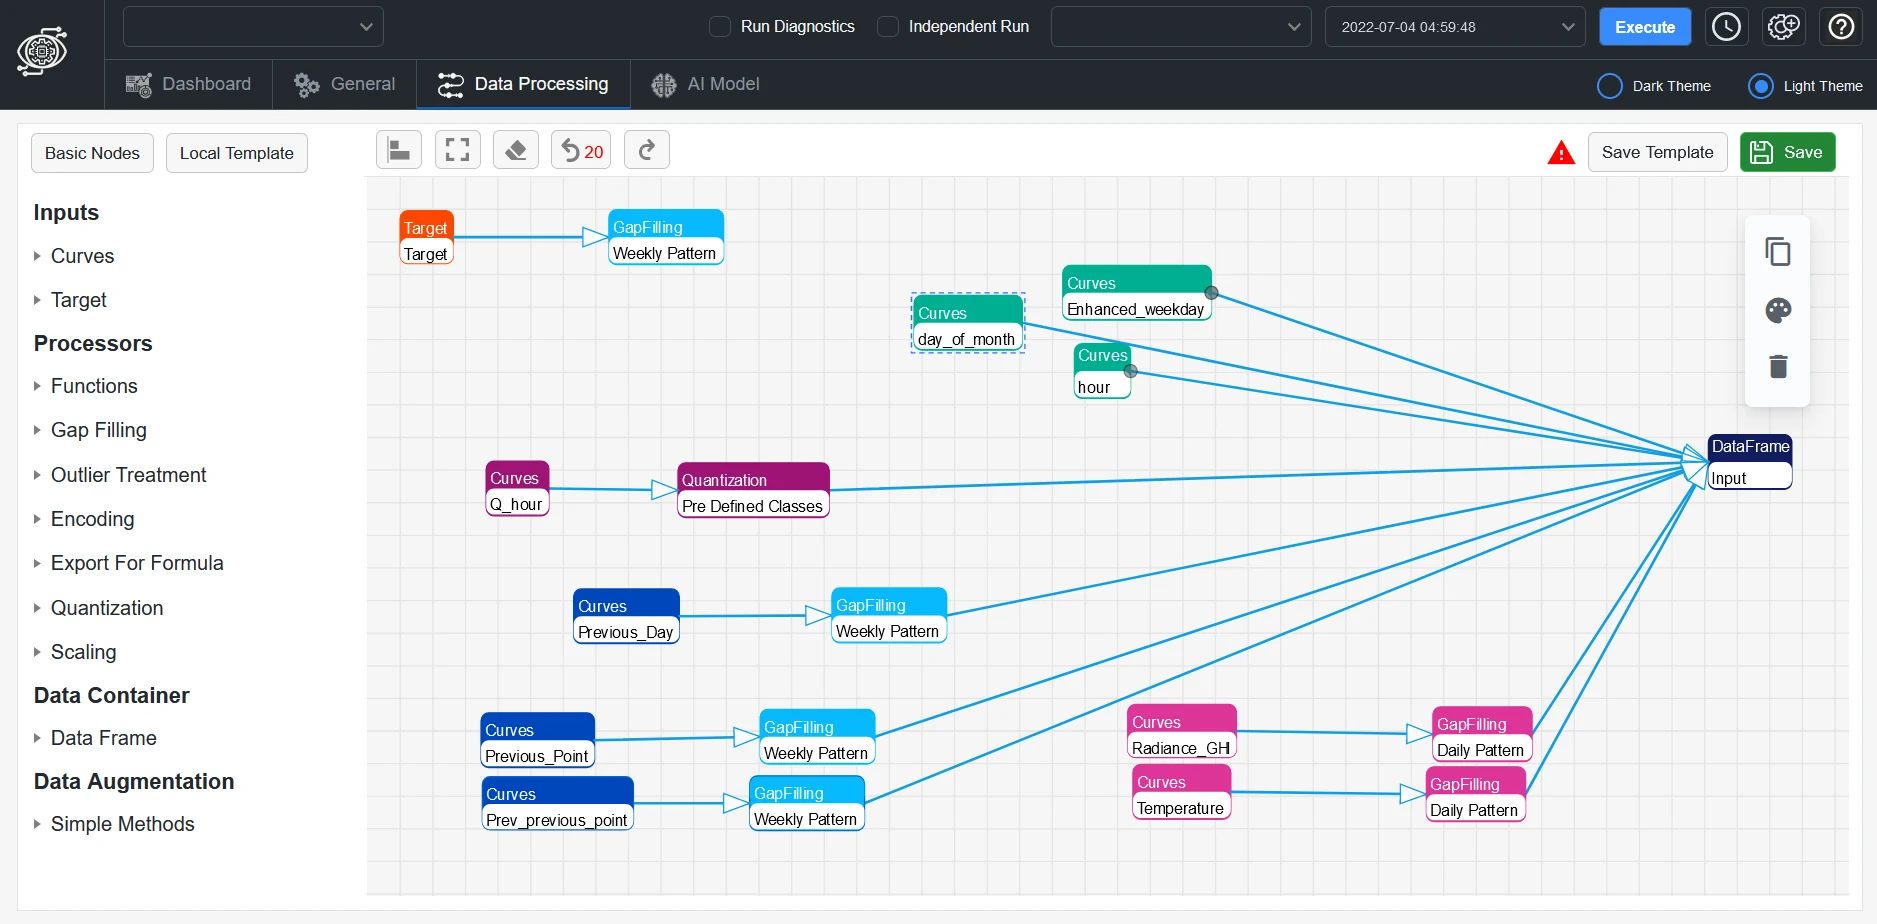Select the DataFrame Input node
This screenshot has height=924, width=1877.
tap(1749, 462)
